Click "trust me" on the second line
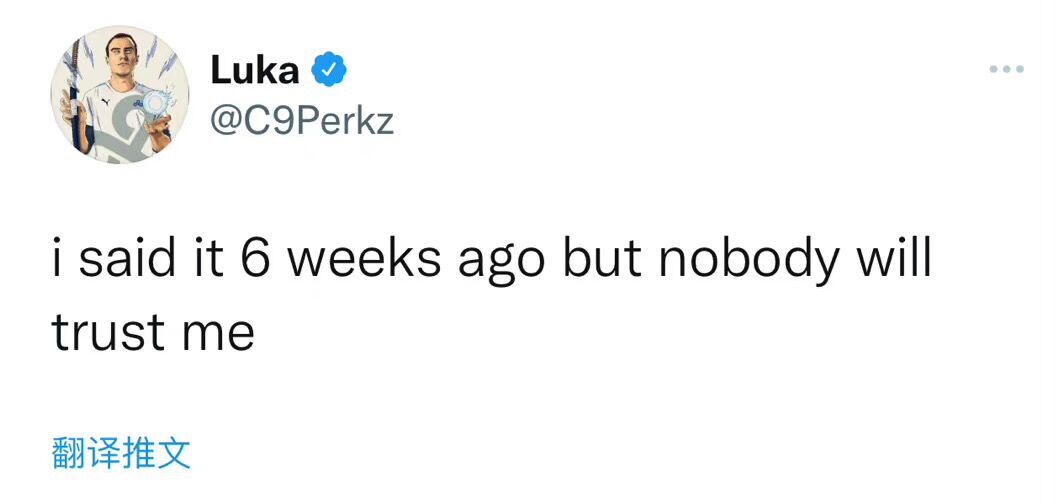 153,333
